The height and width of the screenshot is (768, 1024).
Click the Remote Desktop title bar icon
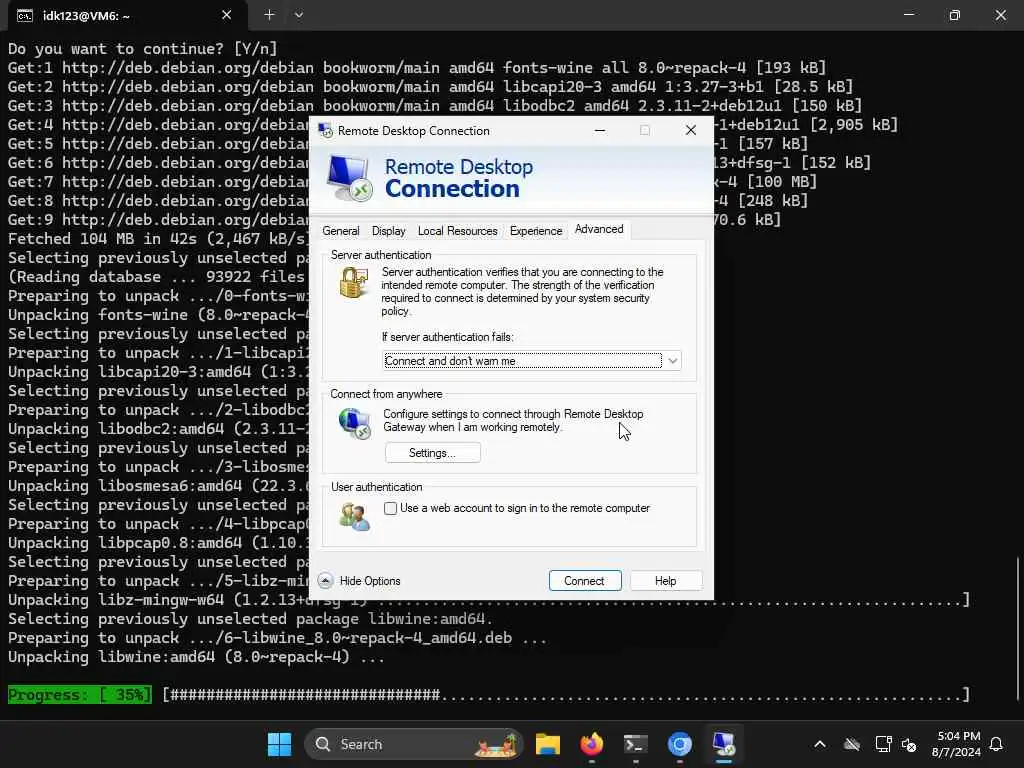[x=325, y=131]
